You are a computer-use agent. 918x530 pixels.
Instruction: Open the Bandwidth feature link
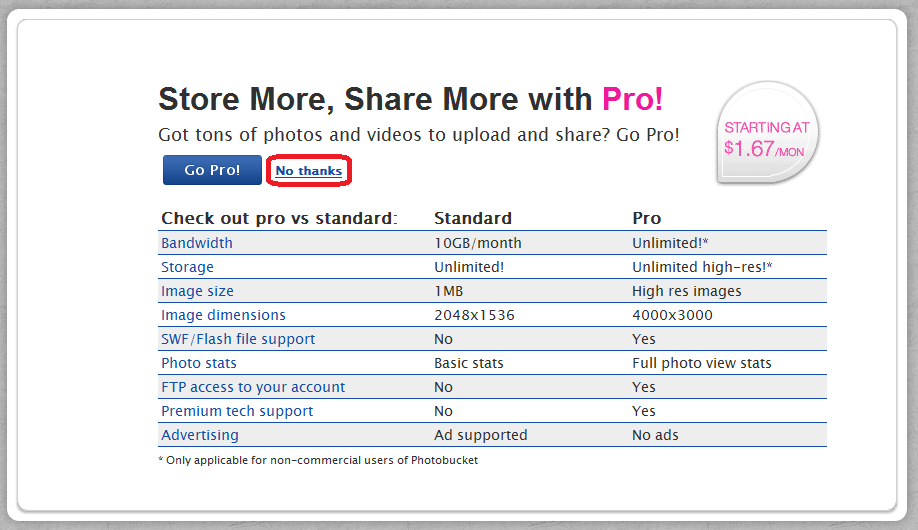(x=197, y=243)
